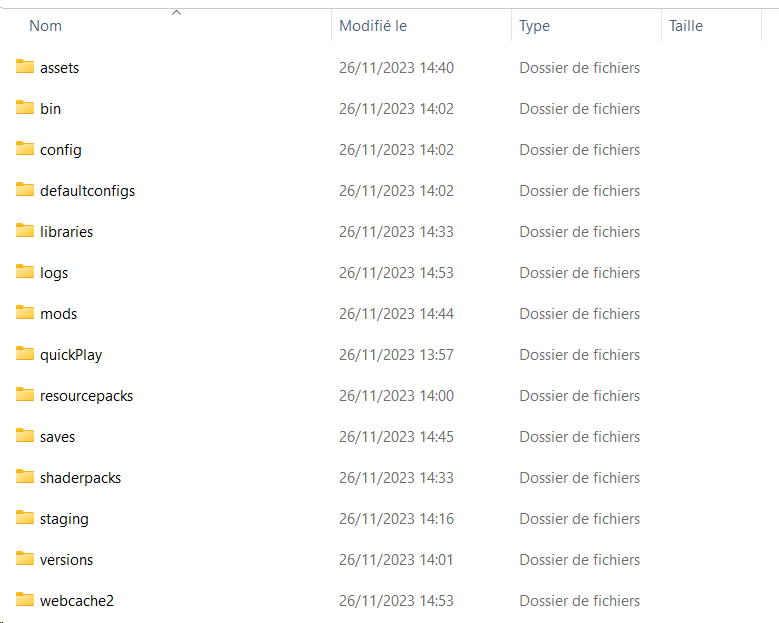Image resolution: width=779 pixels, height=623 pixels.
Task: Select the libraries folder name
Action: [66, 232]
